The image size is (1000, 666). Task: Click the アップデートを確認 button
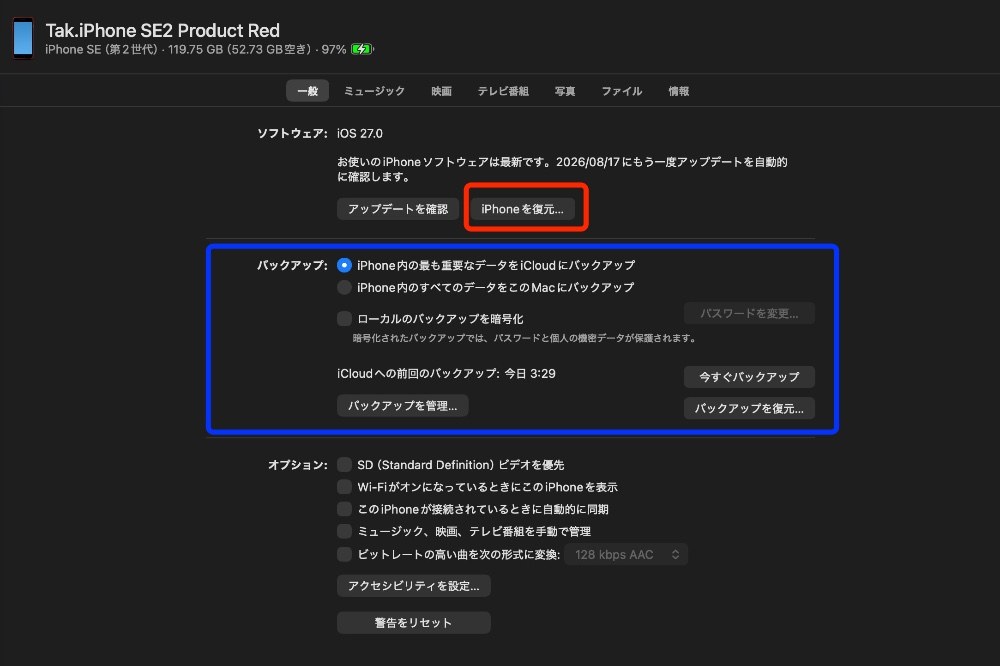click(x=398, y=209)
